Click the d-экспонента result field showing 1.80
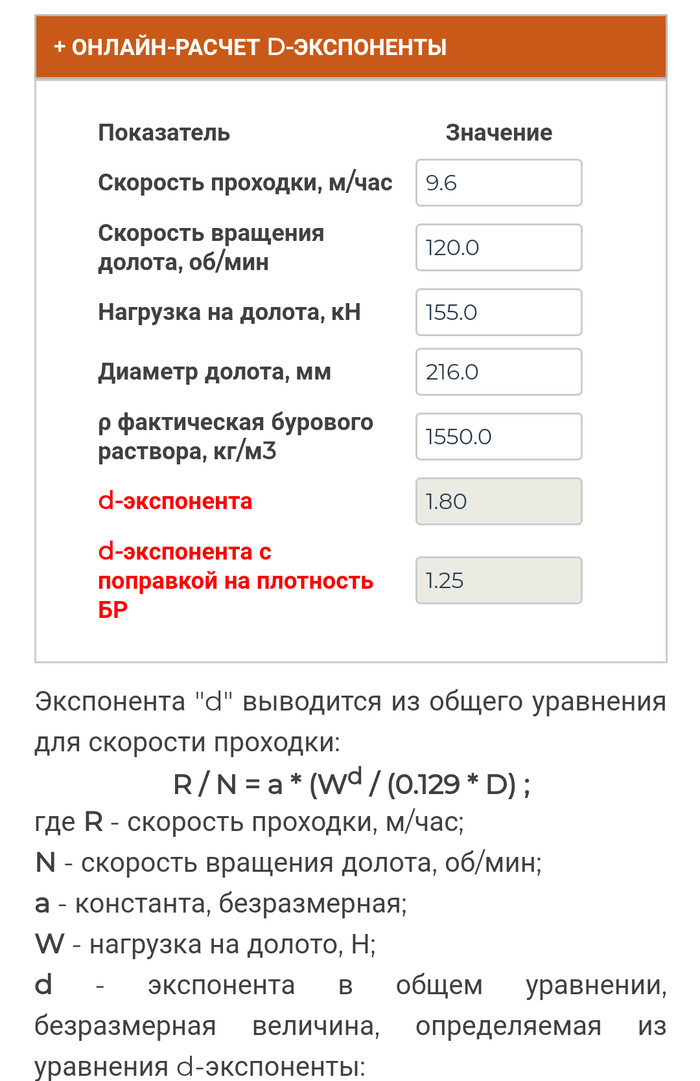This screenshot has width=700, height=1081. (498, 501)
